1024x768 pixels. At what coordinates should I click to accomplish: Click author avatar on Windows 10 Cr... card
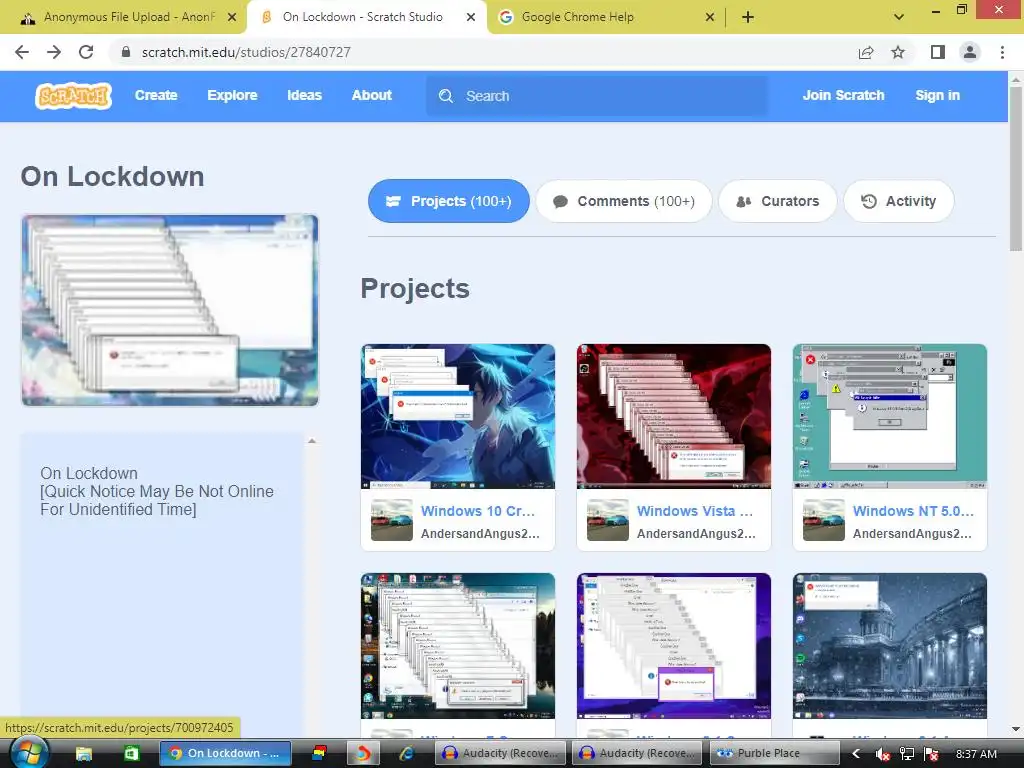coord(392,520)
